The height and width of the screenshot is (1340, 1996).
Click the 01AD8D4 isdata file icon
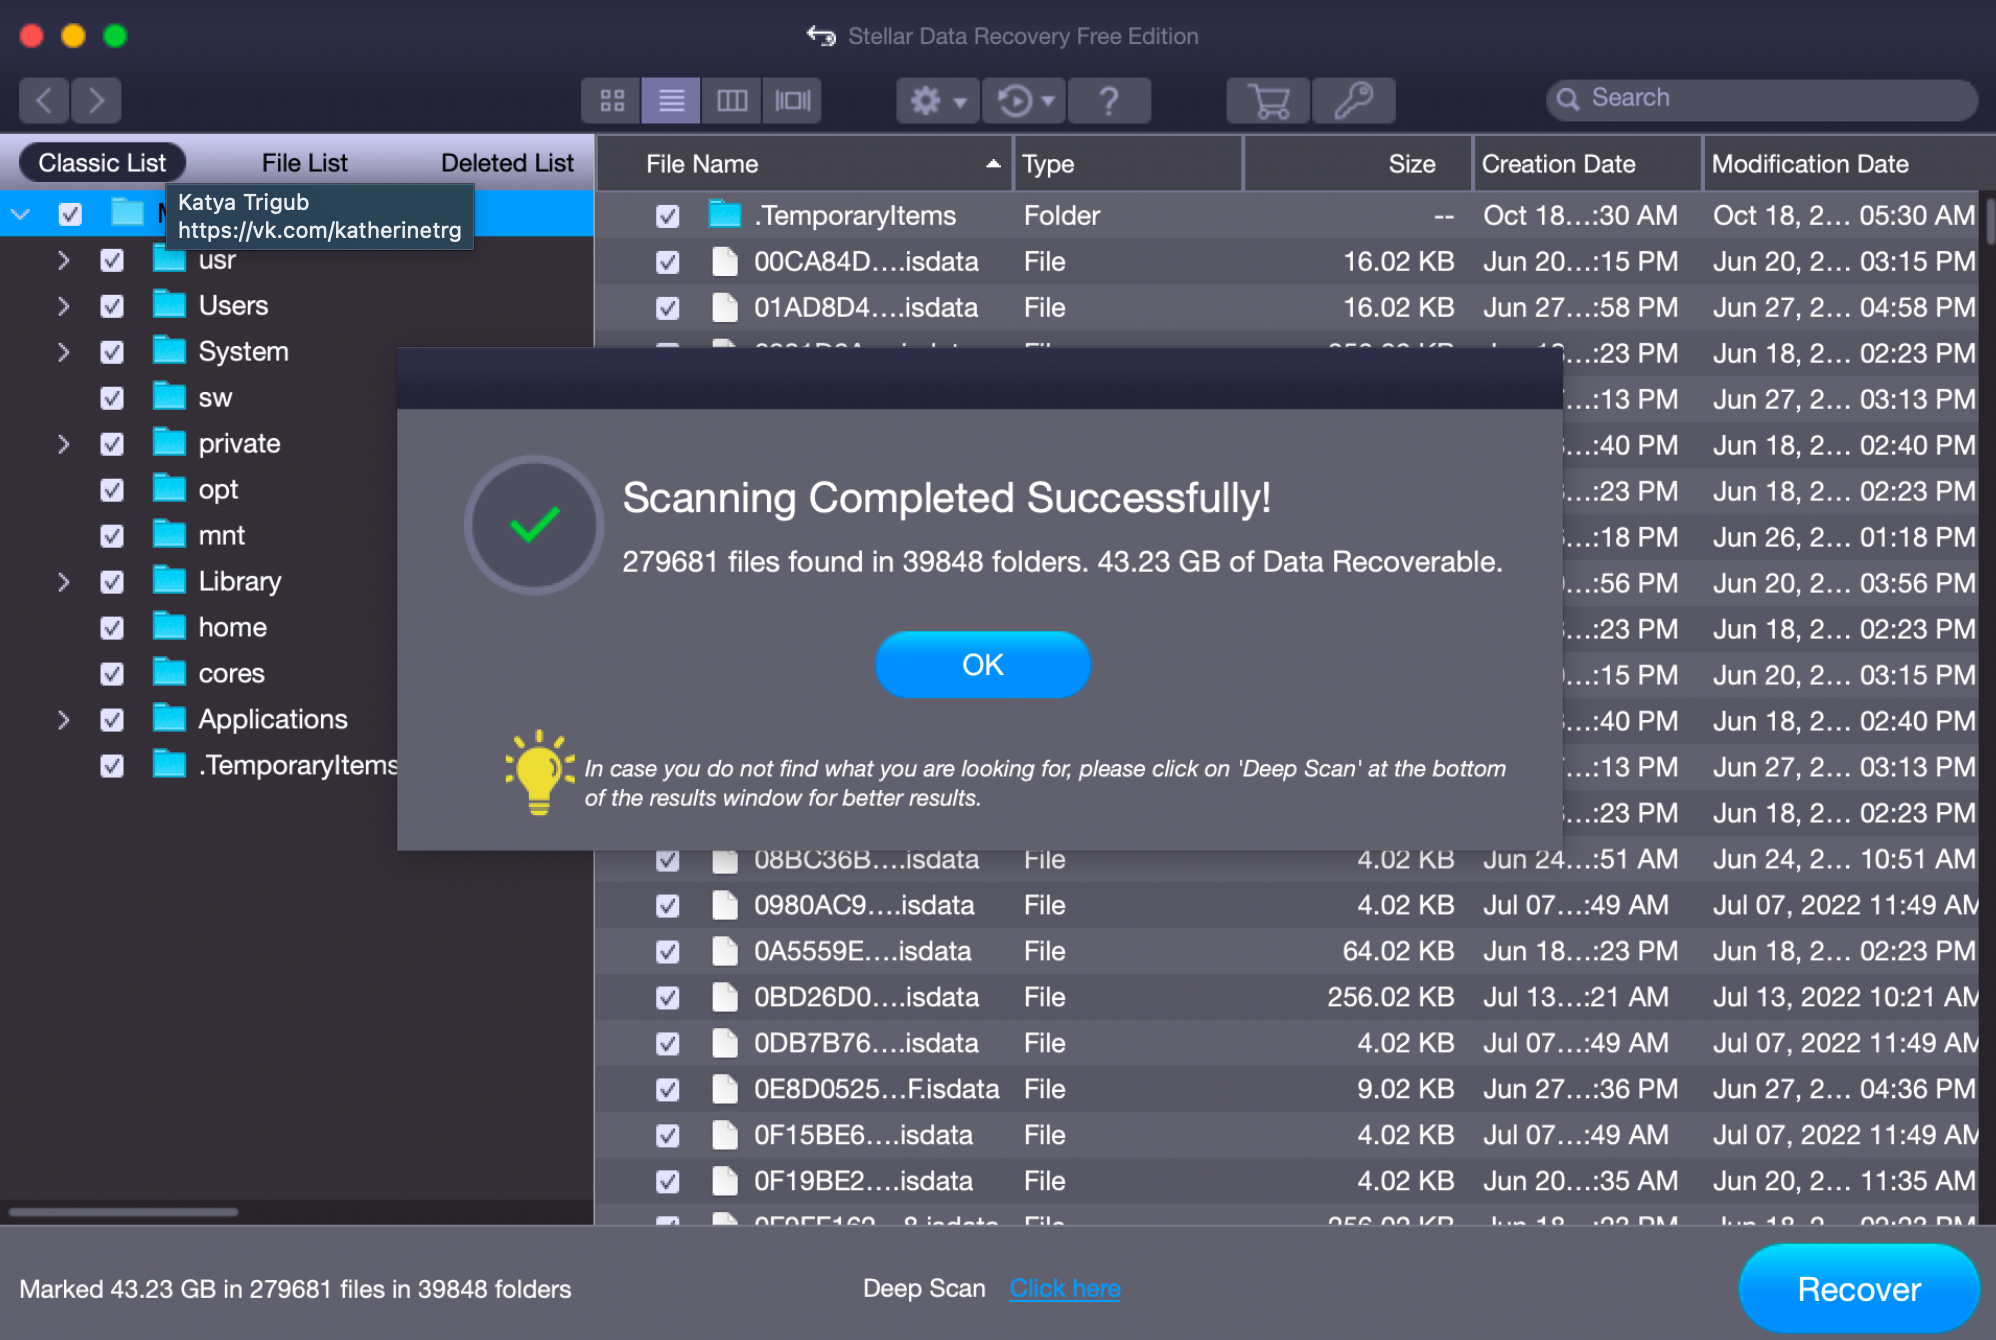point(725,307)
